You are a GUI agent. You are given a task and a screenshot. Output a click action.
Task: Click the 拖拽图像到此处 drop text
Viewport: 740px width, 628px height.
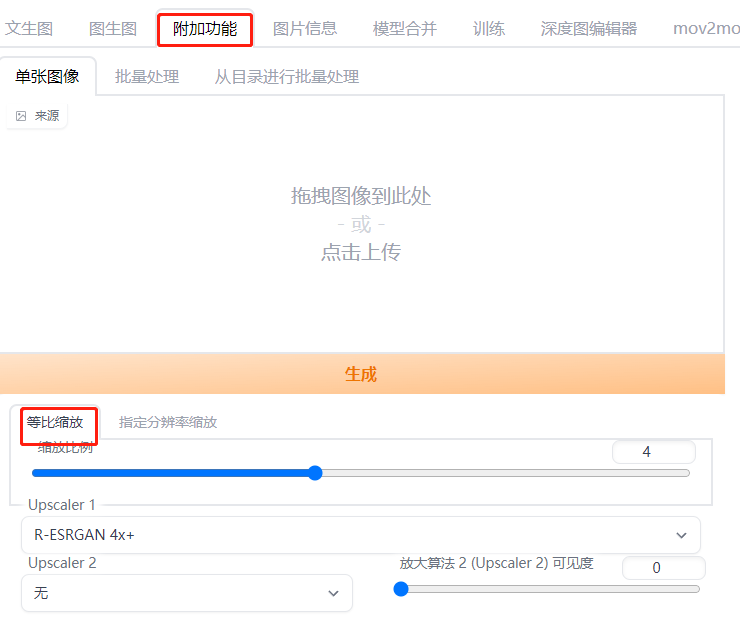(x=361, y=196)
